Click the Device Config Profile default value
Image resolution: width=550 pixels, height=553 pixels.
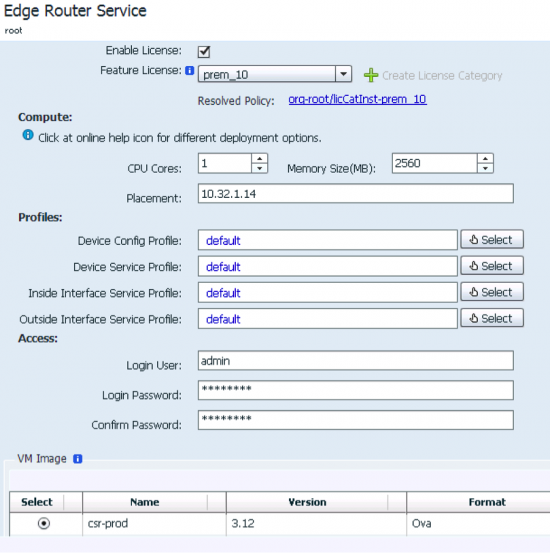[x=223, y=241]
